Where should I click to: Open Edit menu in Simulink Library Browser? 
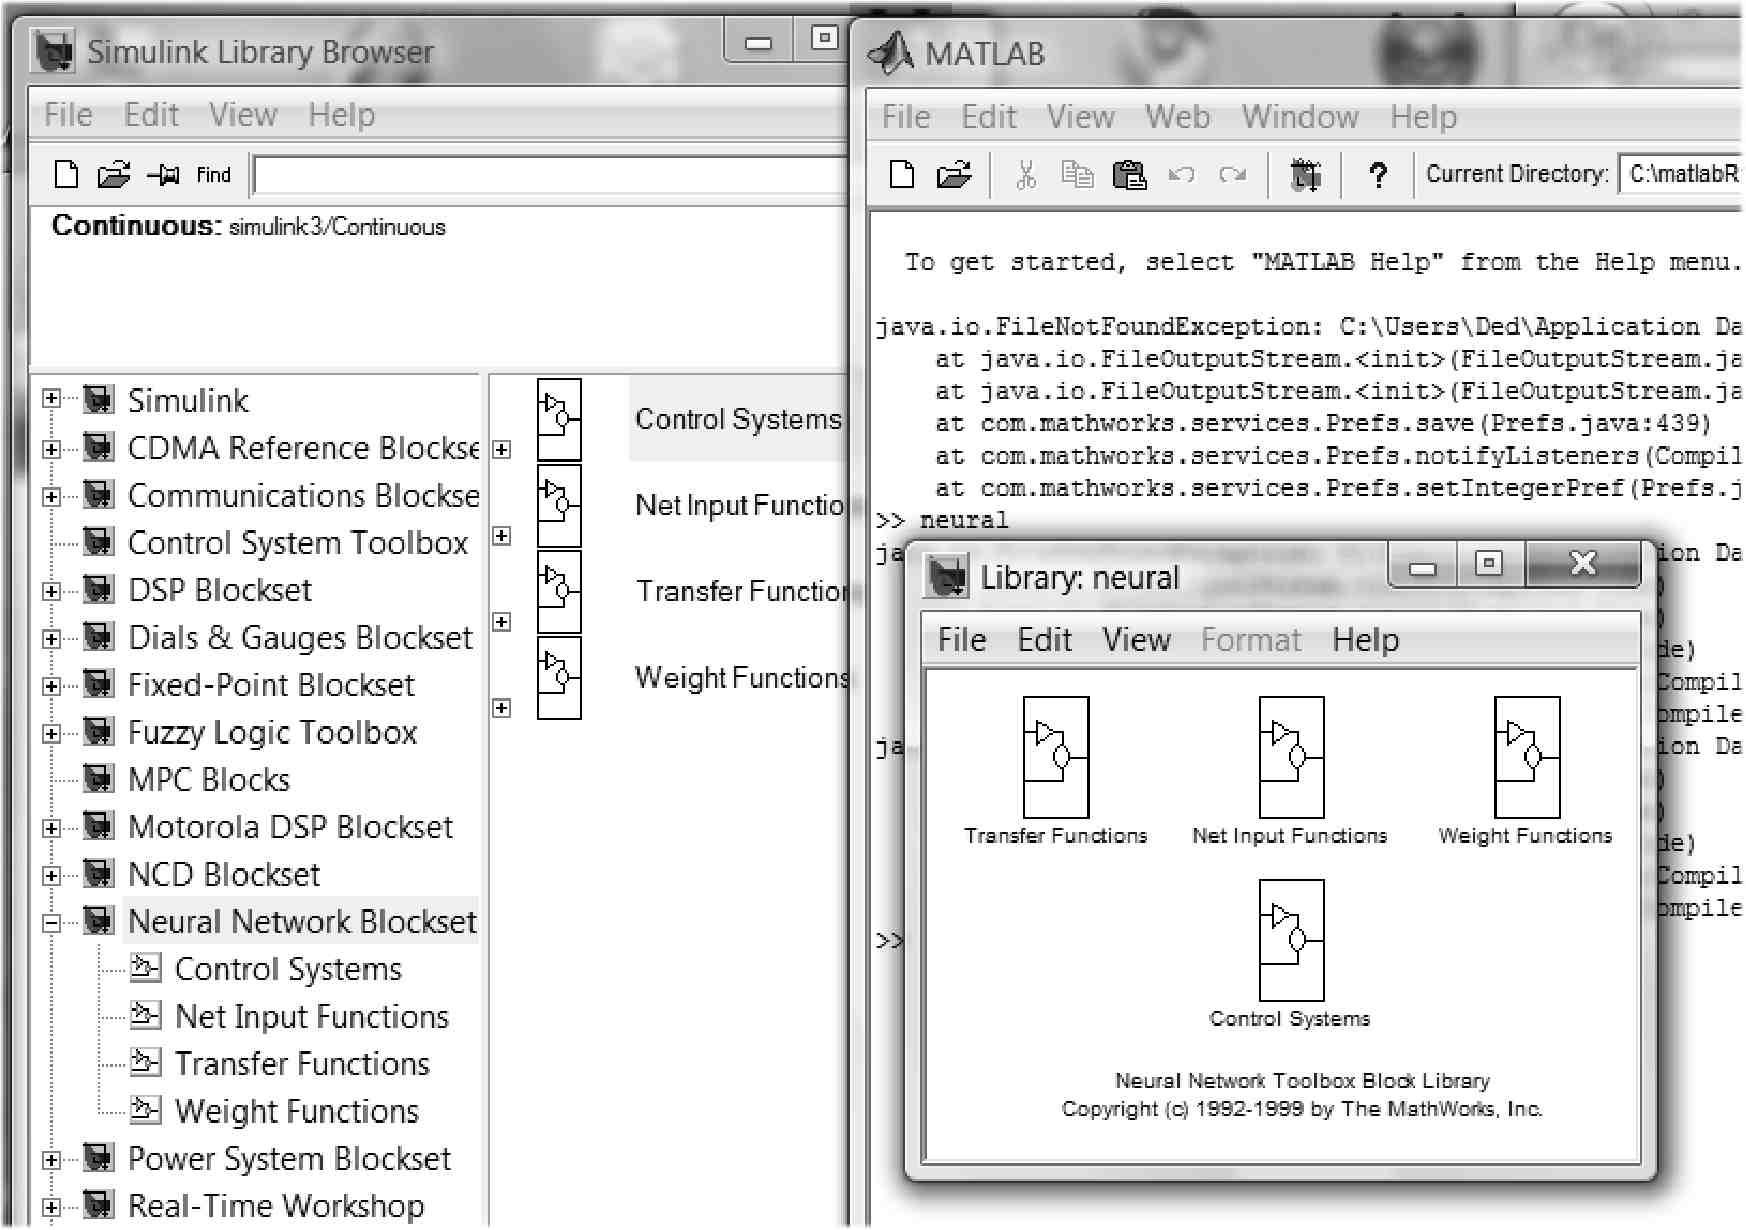[151, 115]
